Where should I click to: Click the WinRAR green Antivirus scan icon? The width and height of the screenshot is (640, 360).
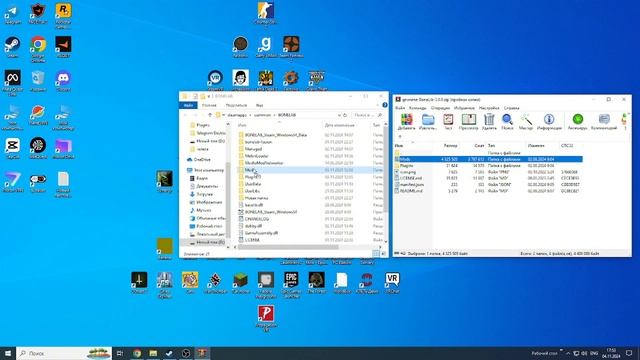click(578, 122)
